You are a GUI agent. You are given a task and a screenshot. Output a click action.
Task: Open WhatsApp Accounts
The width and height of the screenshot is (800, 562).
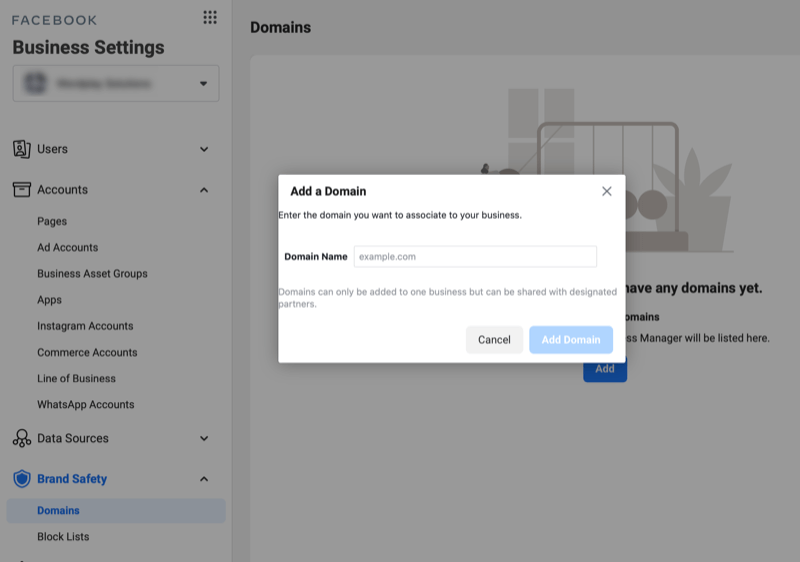point(86,404)
